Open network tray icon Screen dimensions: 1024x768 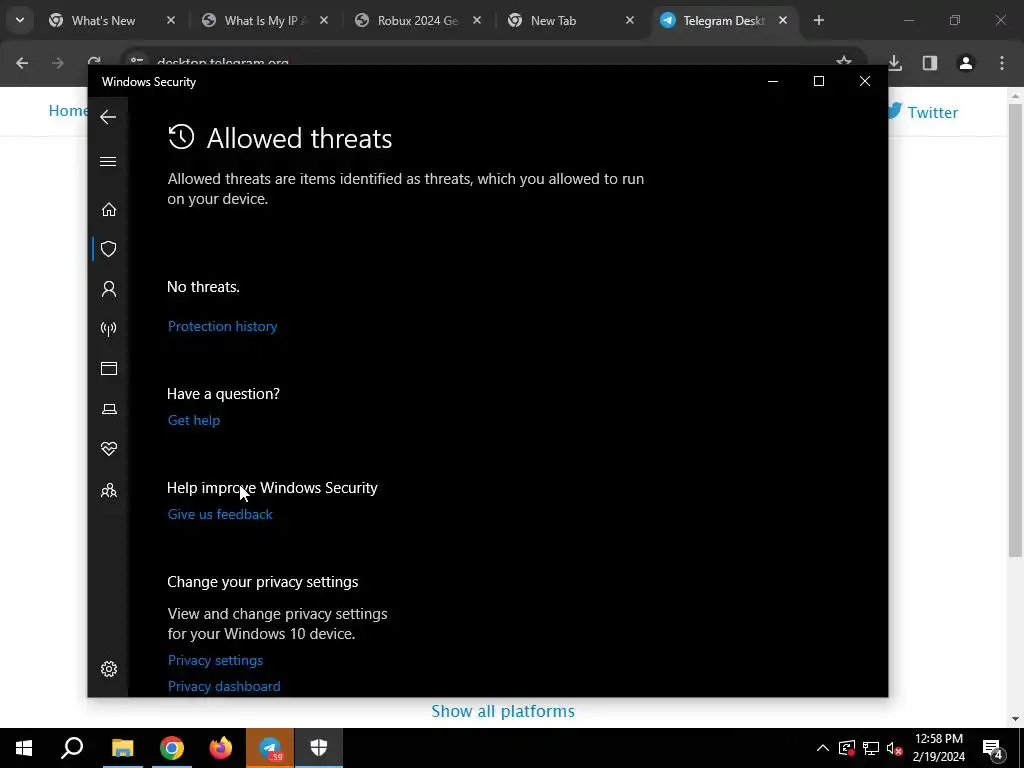pos(871,748)
